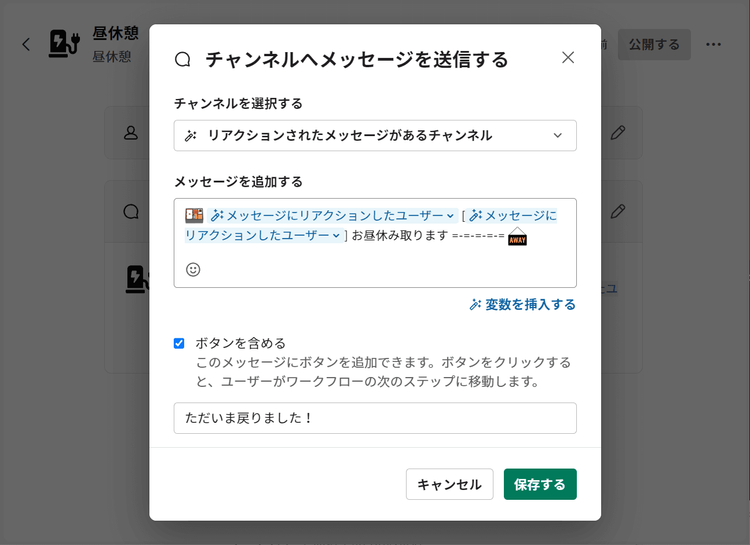Expand second リアクションしたユーザー variable chevron
Image resolution: width=750 pixels, height=545 pixels.
[x=336, y=235]
